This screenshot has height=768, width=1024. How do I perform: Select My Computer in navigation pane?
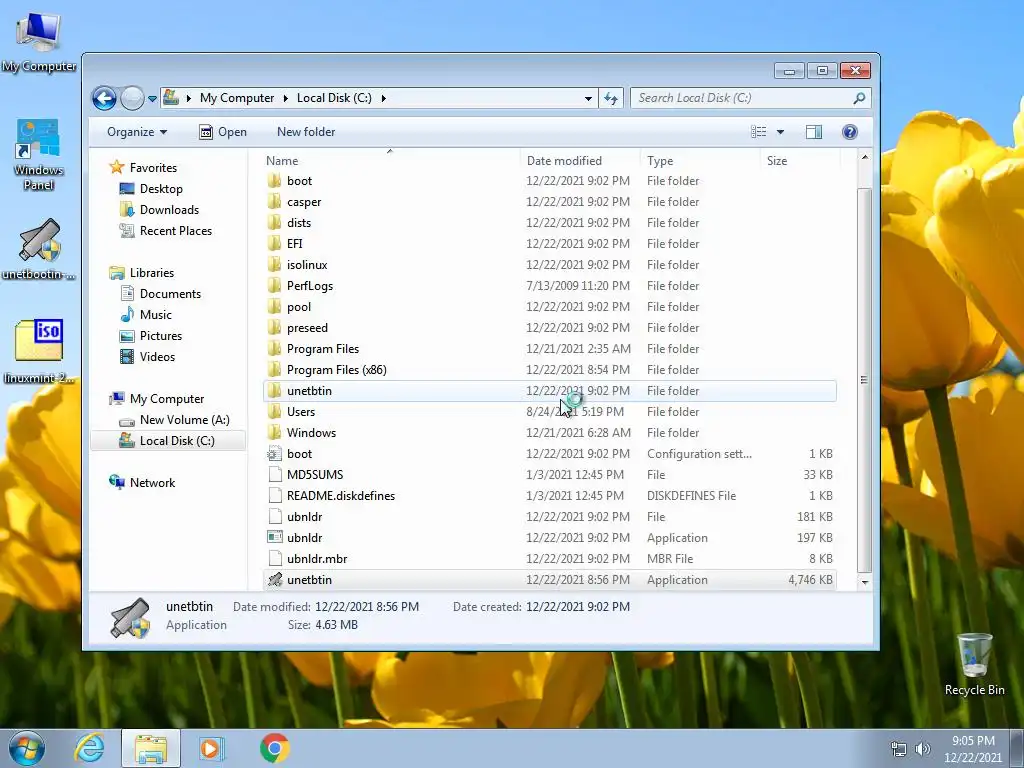coord(167,399)
